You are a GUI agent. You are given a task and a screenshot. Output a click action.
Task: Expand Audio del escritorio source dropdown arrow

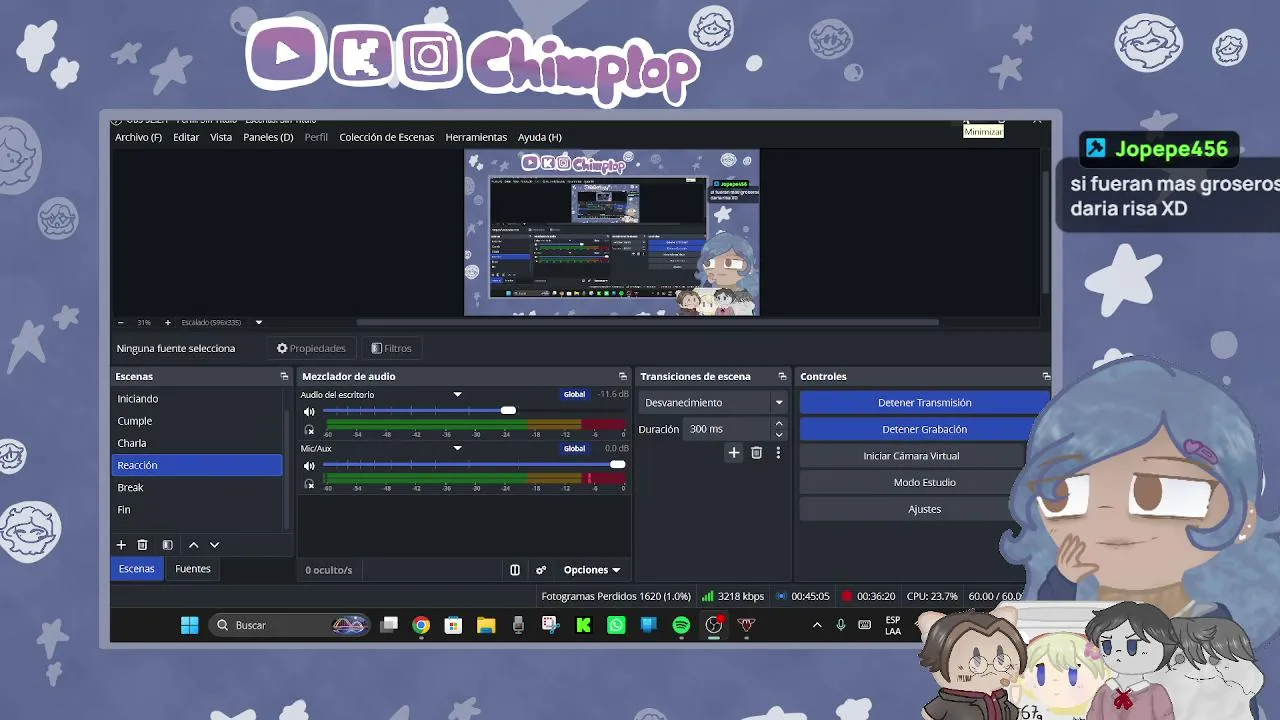tap(457, 395)
